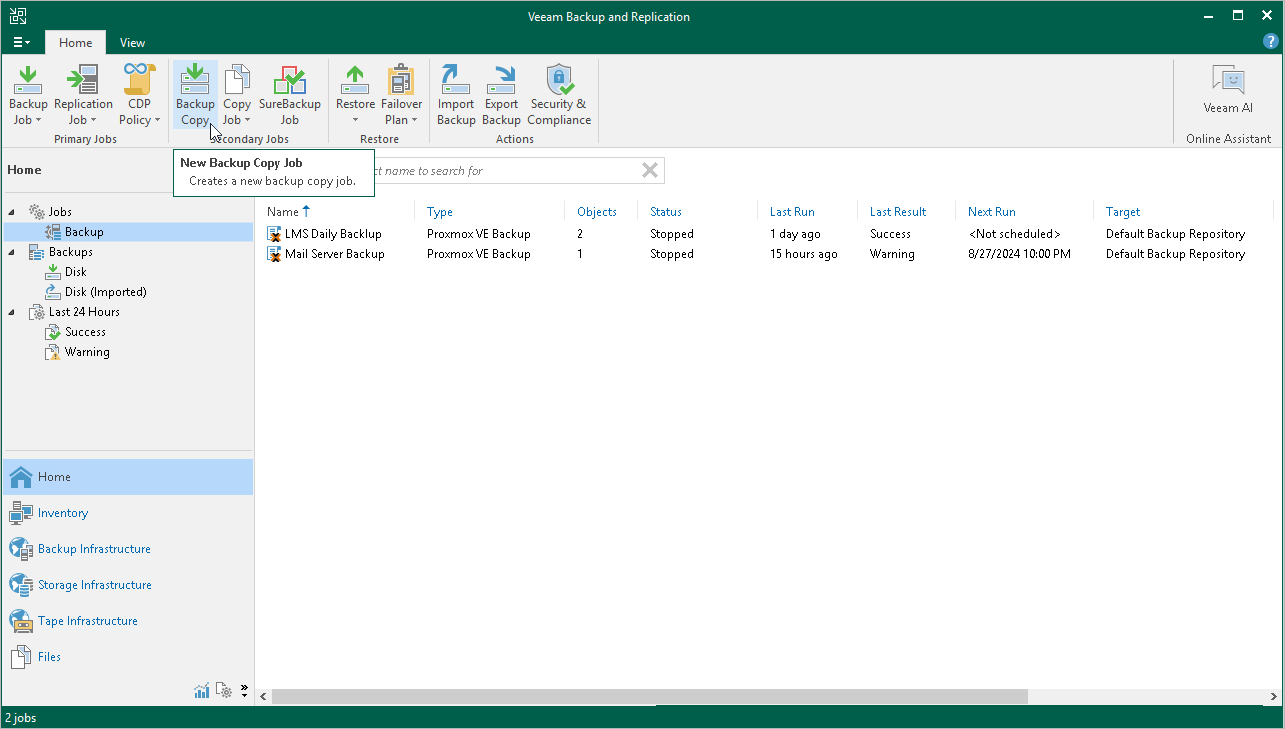The height and width of the screenshot is (729, 1285).
Task: Open the Home view in navigation pane
Action: (128, 477)
